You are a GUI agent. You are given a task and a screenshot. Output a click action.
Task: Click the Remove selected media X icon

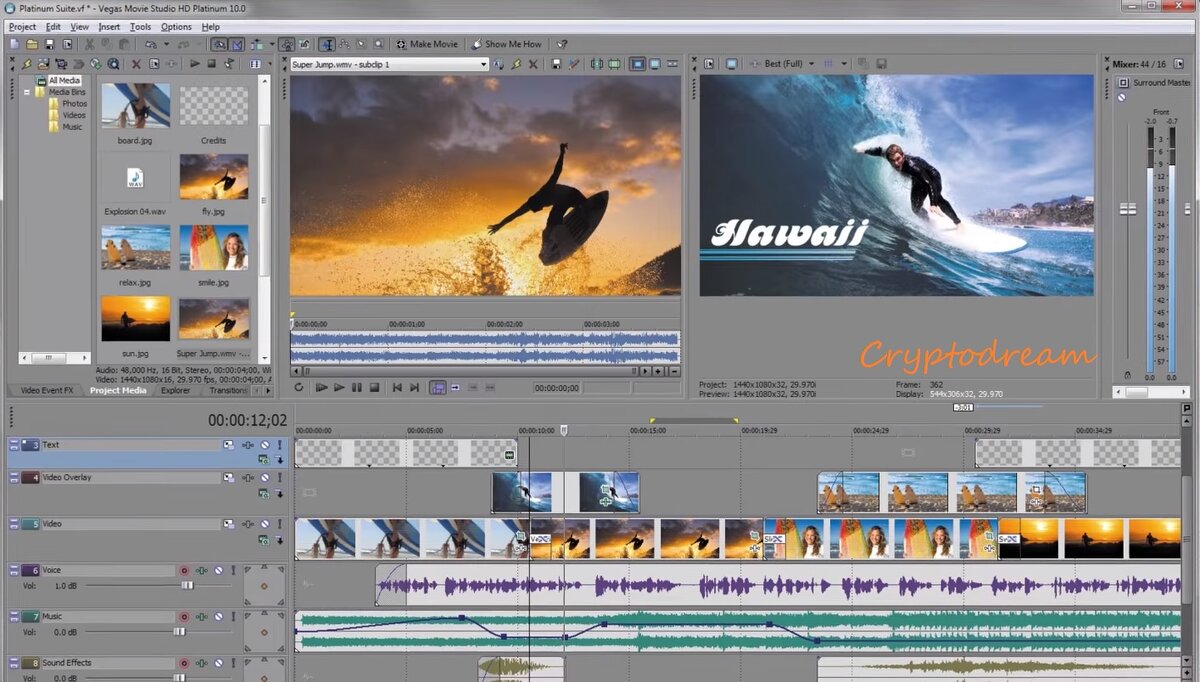click(136, 63)
